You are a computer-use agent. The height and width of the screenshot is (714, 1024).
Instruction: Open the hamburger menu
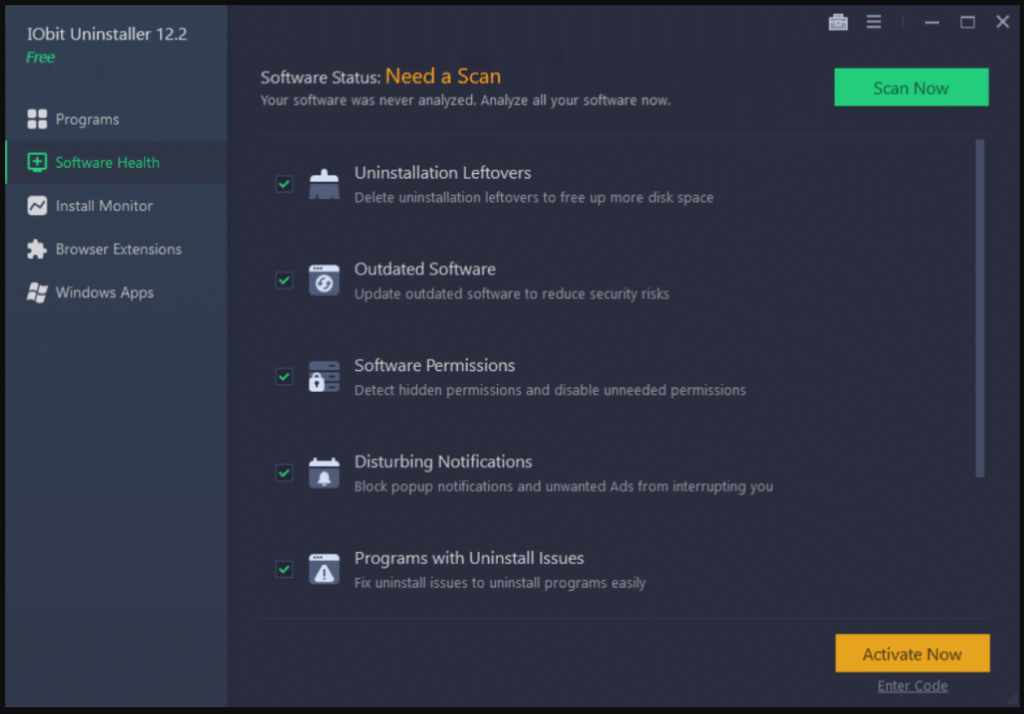873,21
